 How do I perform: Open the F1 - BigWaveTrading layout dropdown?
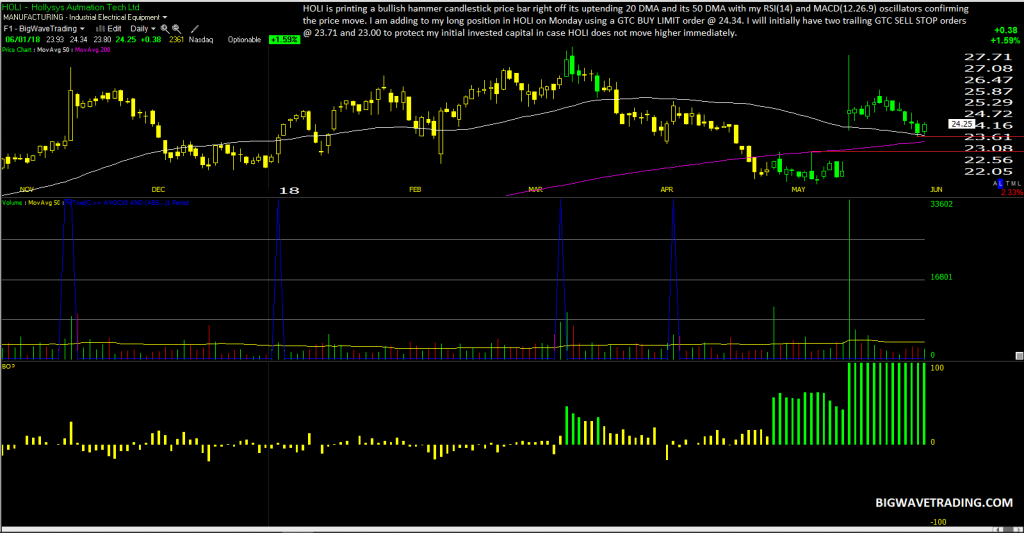coord(44,29)
